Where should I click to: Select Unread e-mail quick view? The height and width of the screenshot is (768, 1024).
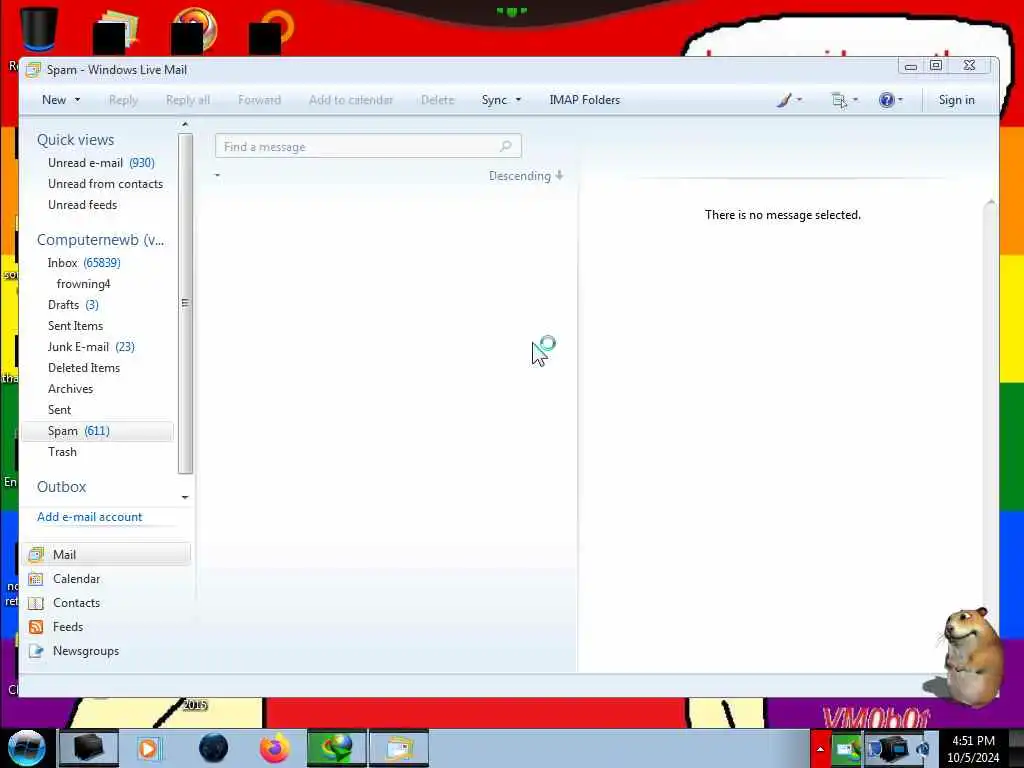coord(101,163)
